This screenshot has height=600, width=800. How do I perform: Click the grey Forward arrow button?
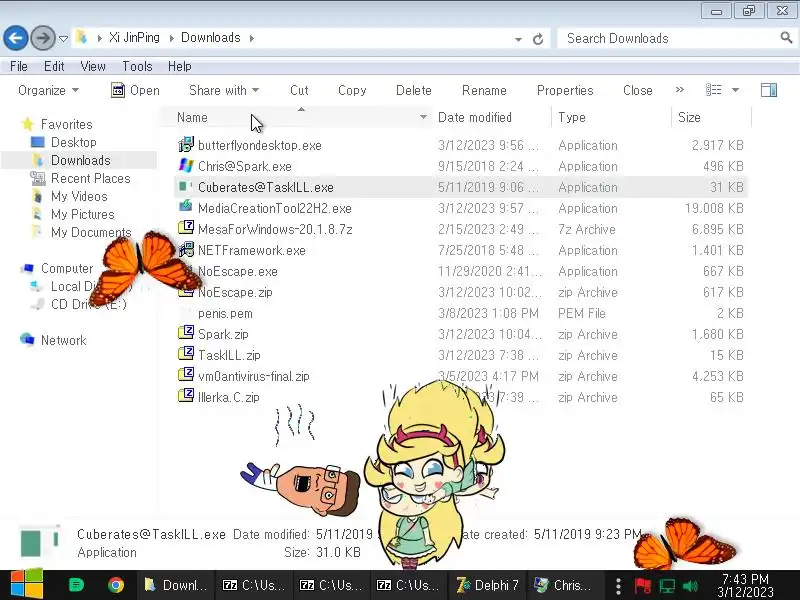43,38
